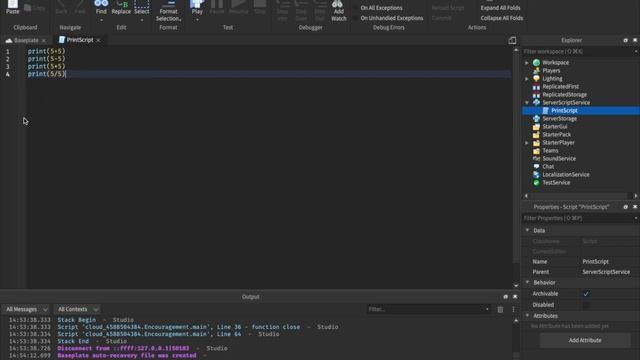
Task: Select ReplicatedStorage in Explorer
Action: 564,95
